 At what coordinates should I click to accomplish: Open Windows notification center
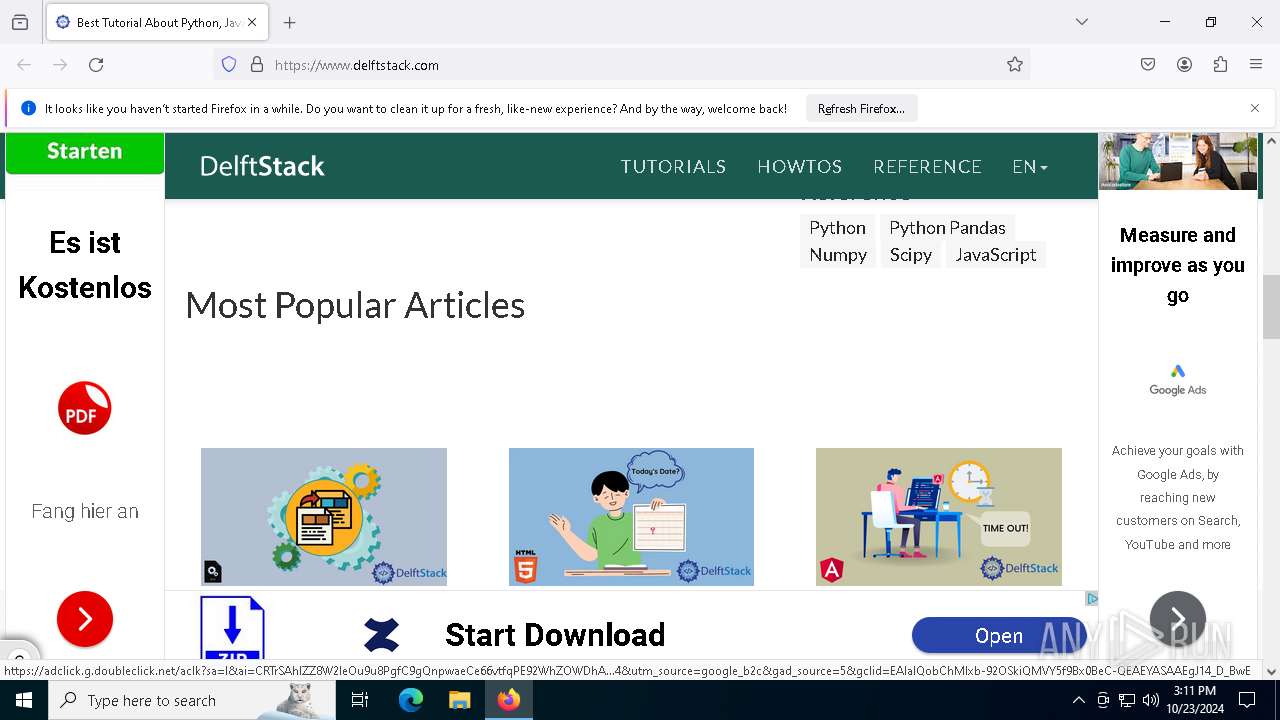pos(1247,700)
